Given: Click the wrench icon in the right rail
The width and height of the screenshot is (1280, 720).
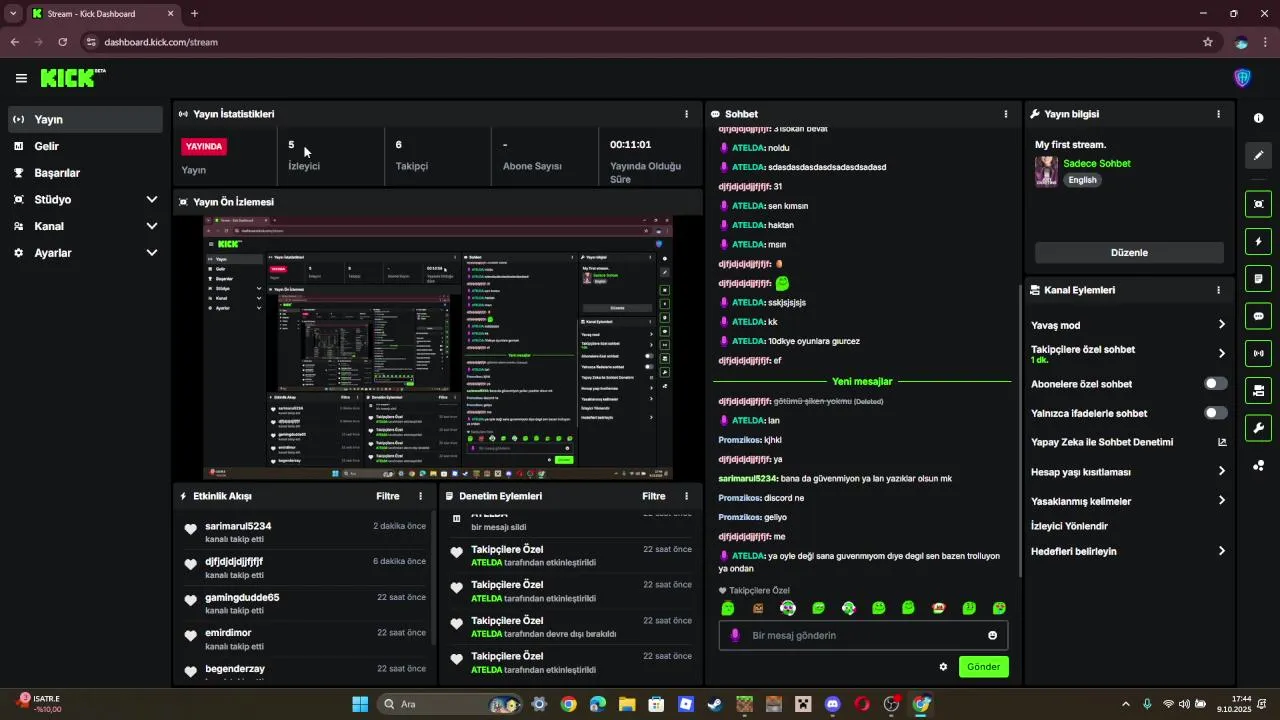Looking at the screenshot, I should pyautogui.click(x=1258, y=428).
